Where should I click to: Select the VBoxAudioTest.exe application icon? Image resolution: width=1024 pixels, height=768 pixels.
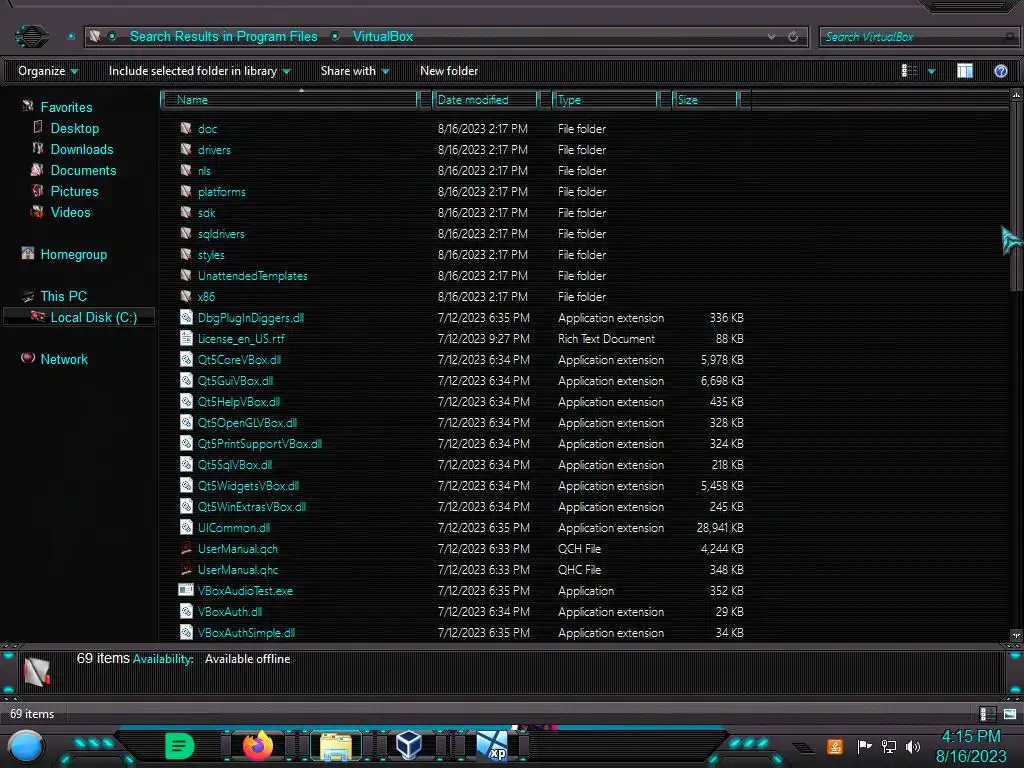pyautogui.click(x=186, y=590)
